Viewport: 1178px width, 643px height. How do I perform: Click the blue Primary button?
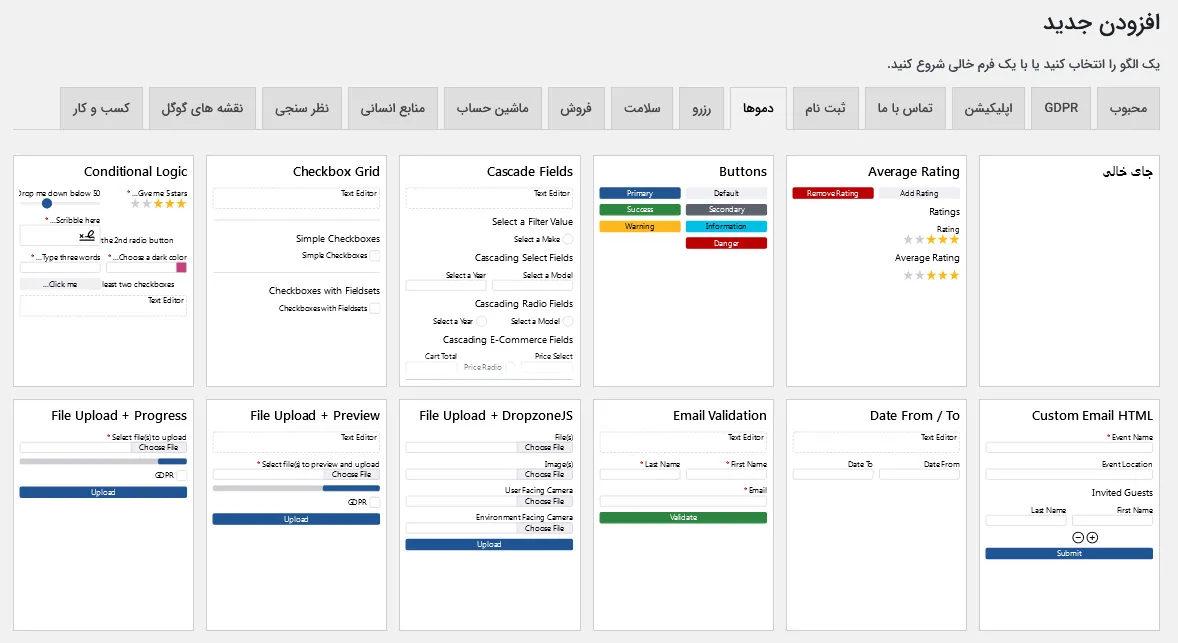[x=639, y=193]
